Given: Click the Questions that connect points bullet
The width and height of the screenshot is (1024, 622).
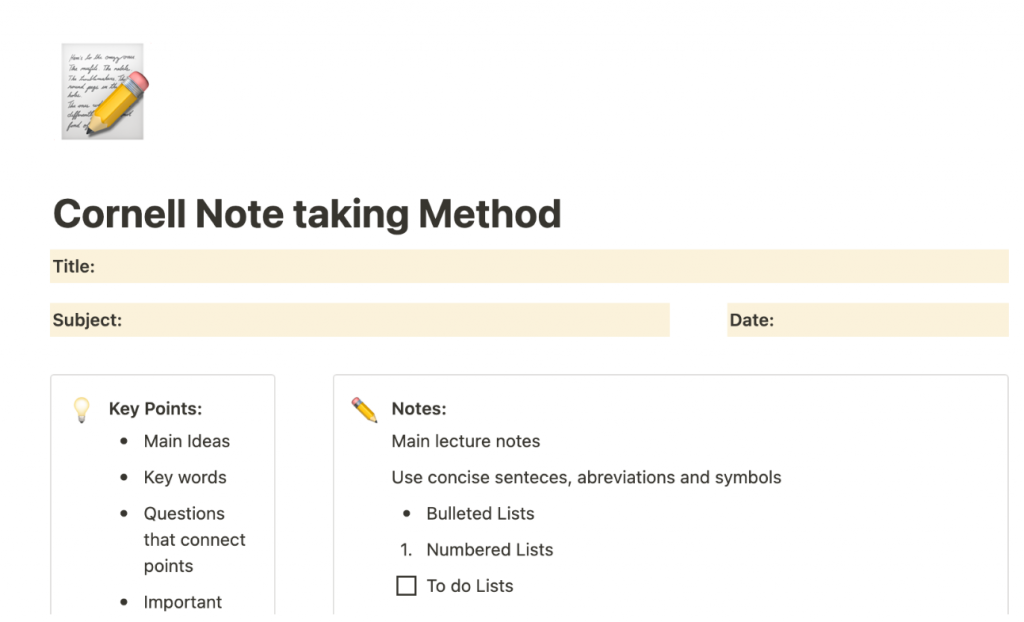Looking at the screenshot, I should pos(194,539).
